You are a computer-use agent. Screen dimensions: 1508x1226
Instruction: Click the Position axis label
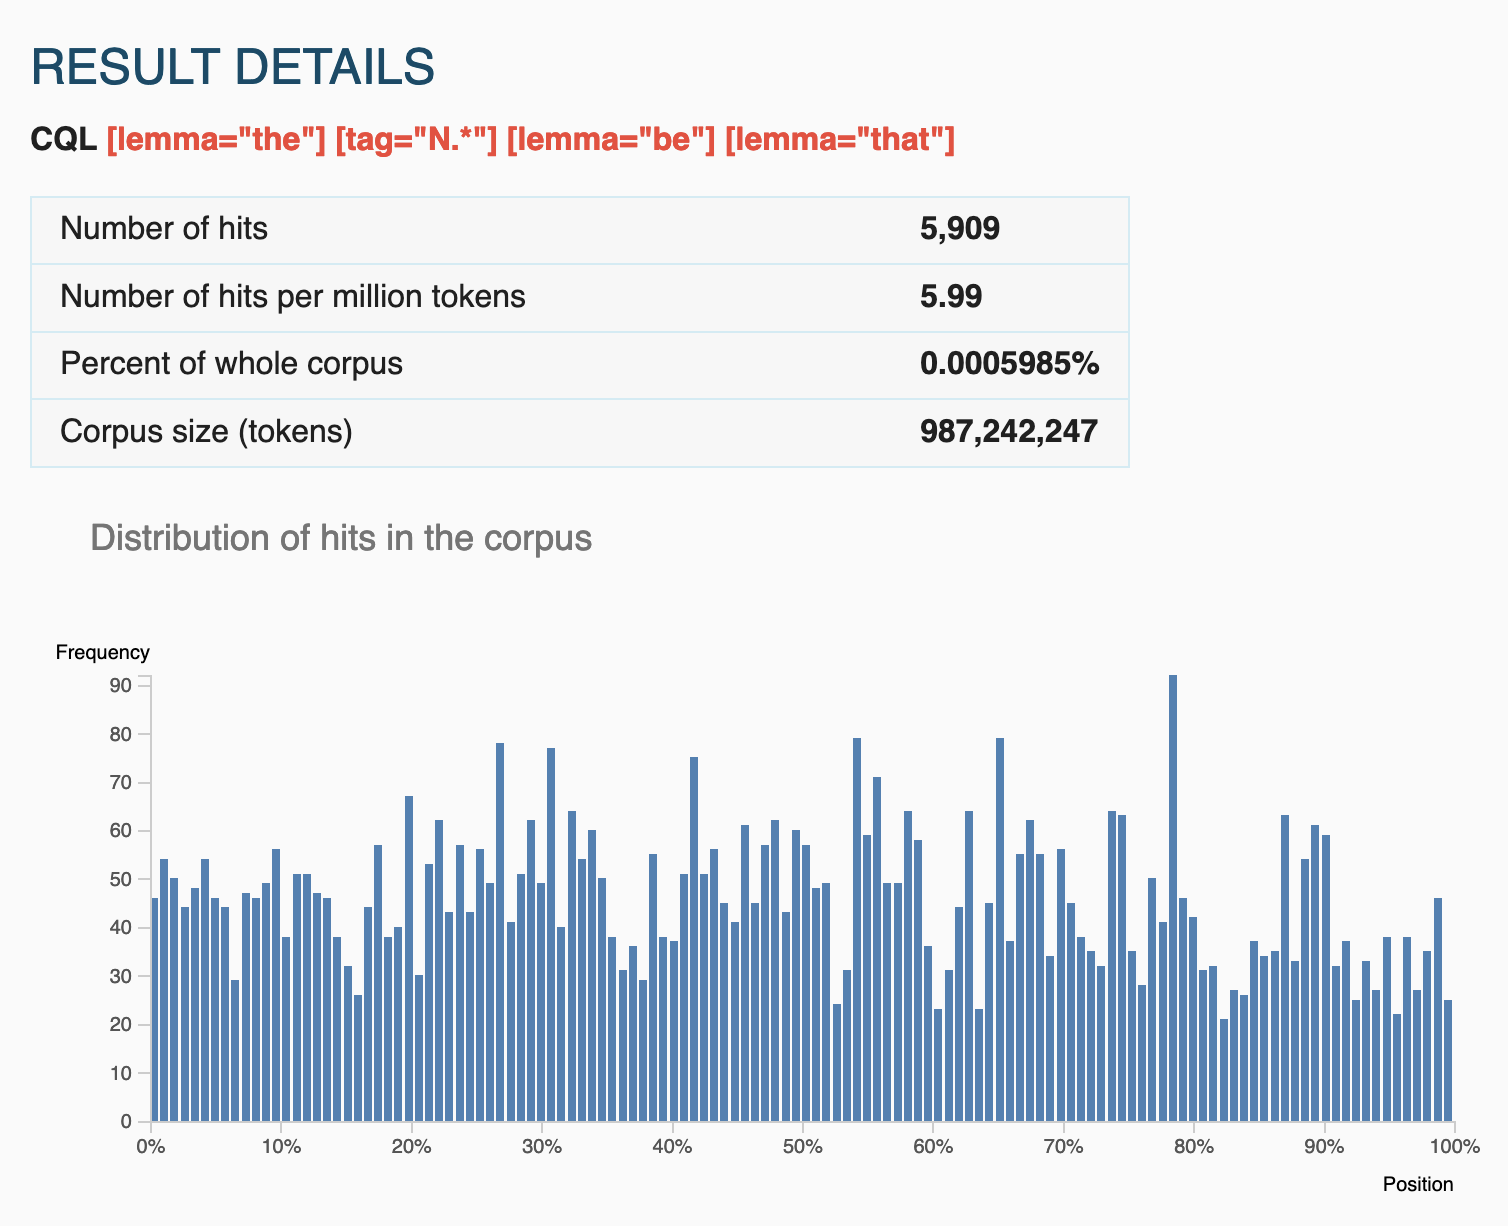click(x=1417, y=1185)
